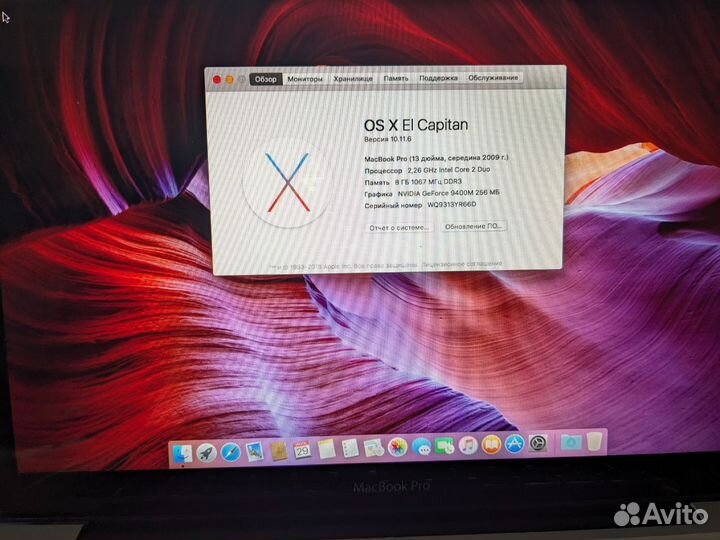This screenshot has height=540, width=720.
Task: Open the Поддержка tab
Action: tap(439, 78)
